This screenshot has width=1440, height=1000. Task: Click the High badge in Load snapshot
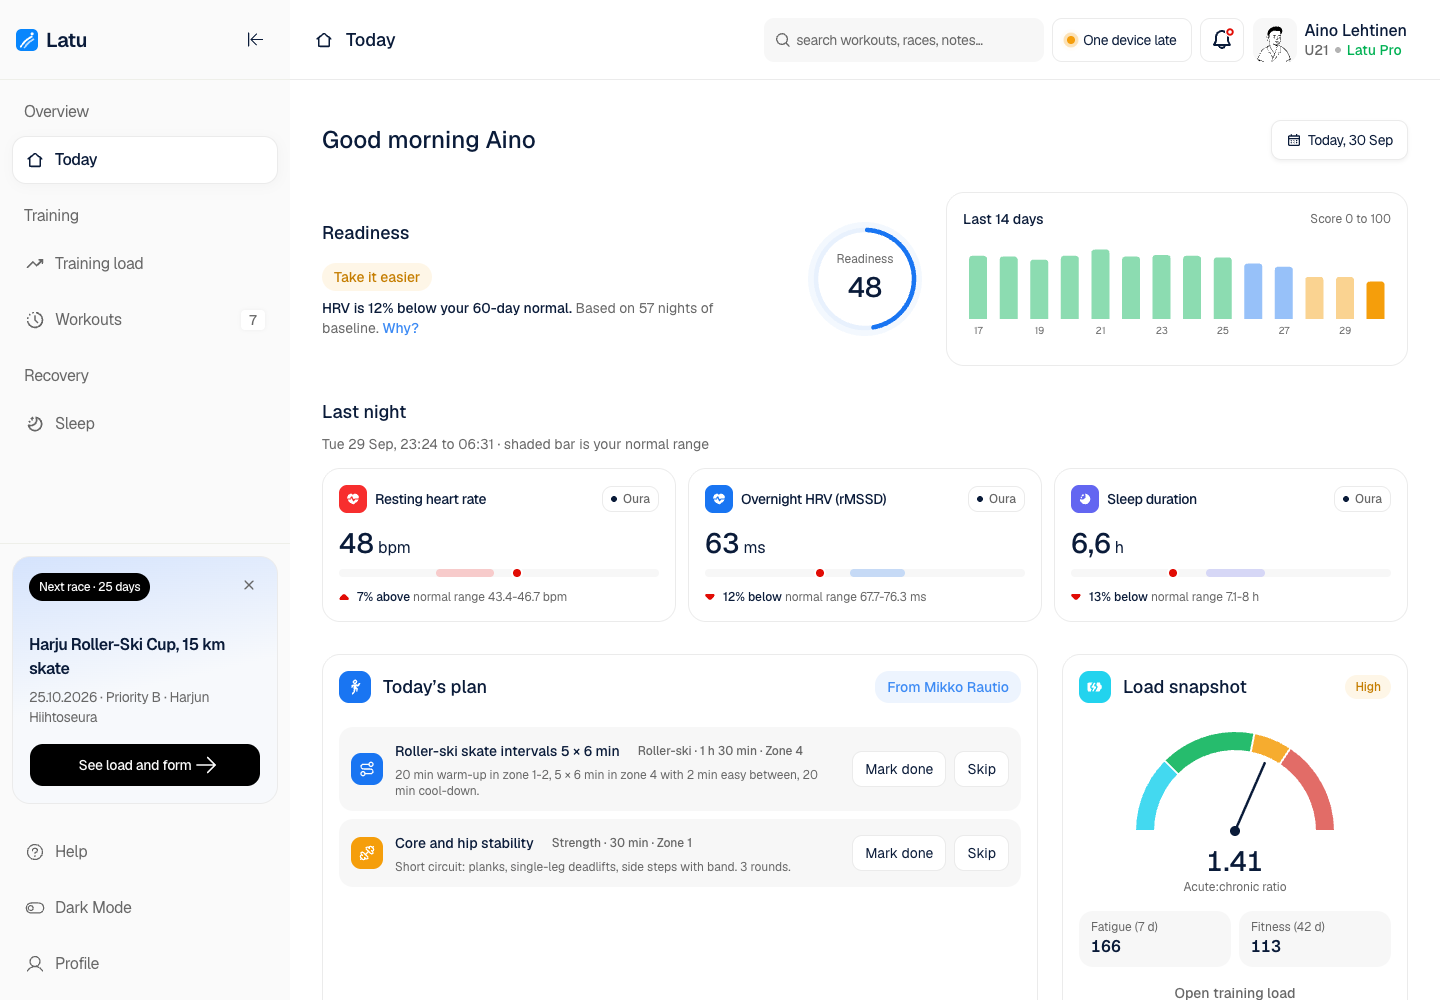(1368, 687)
